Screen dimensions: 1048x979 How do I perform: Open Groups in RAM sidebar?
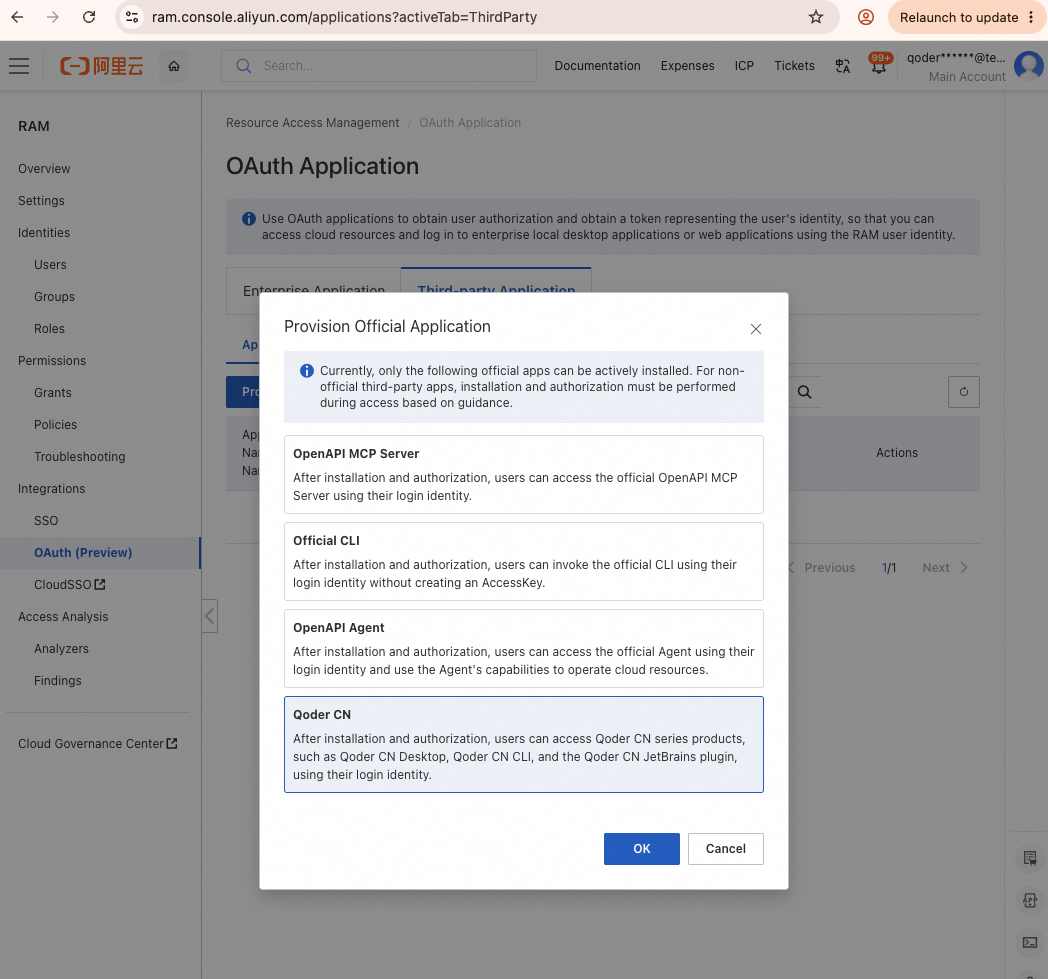pos(54,297)
